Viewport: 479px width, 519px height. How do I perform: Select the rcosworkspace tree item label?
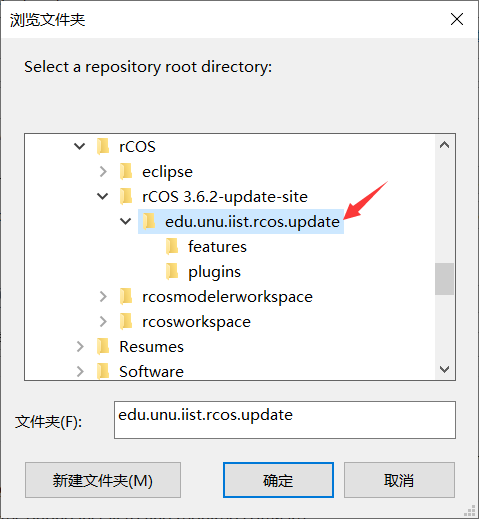tap(196, 322)
